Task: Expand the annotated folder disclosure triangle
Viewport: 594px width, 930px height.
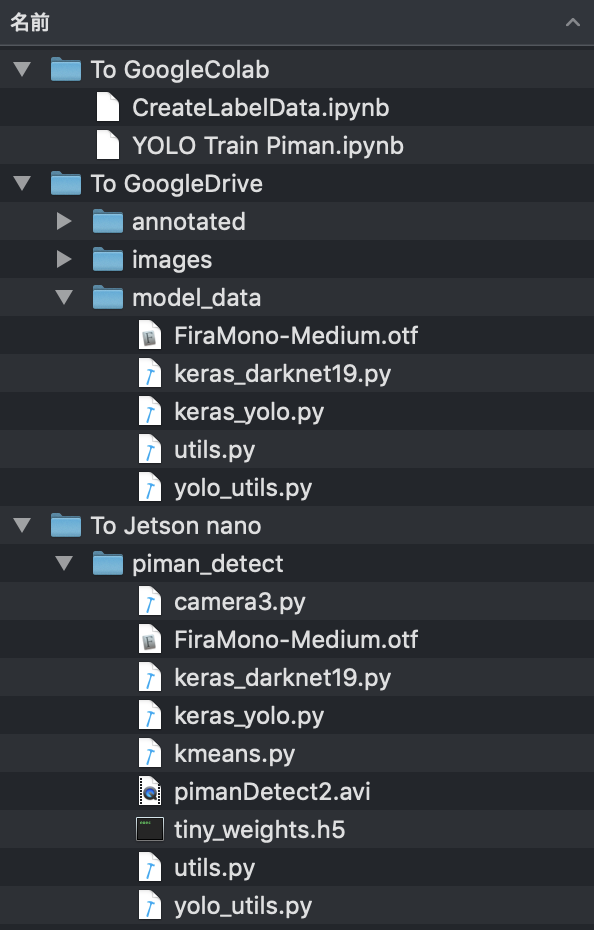Action: tap(64, 221)
